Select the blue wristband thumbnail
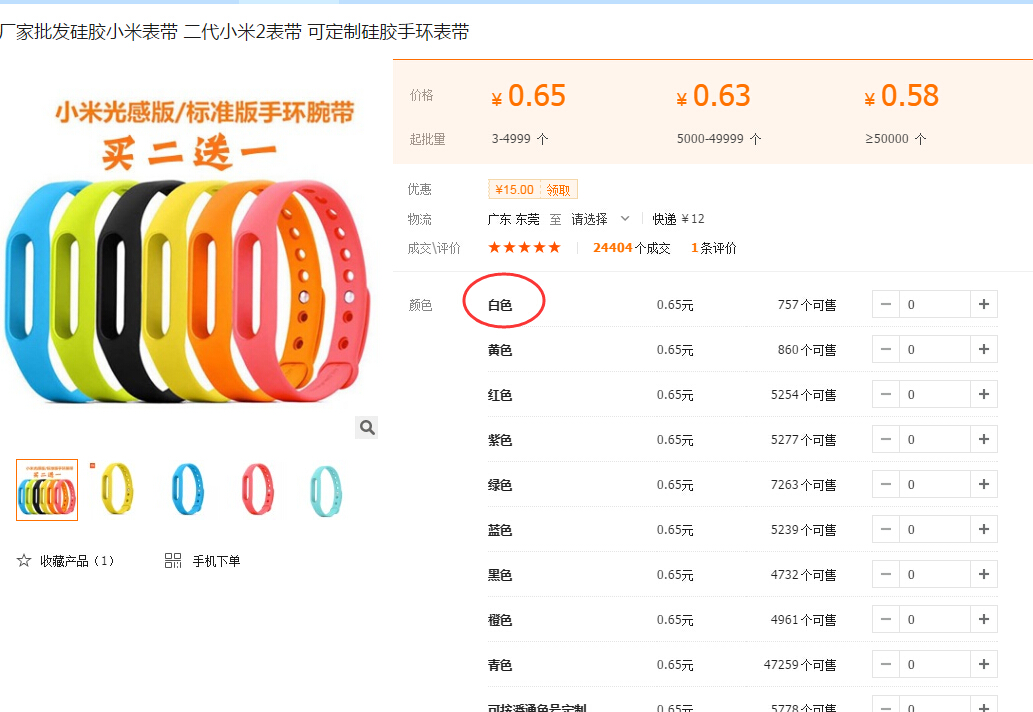 coord(188,490)
